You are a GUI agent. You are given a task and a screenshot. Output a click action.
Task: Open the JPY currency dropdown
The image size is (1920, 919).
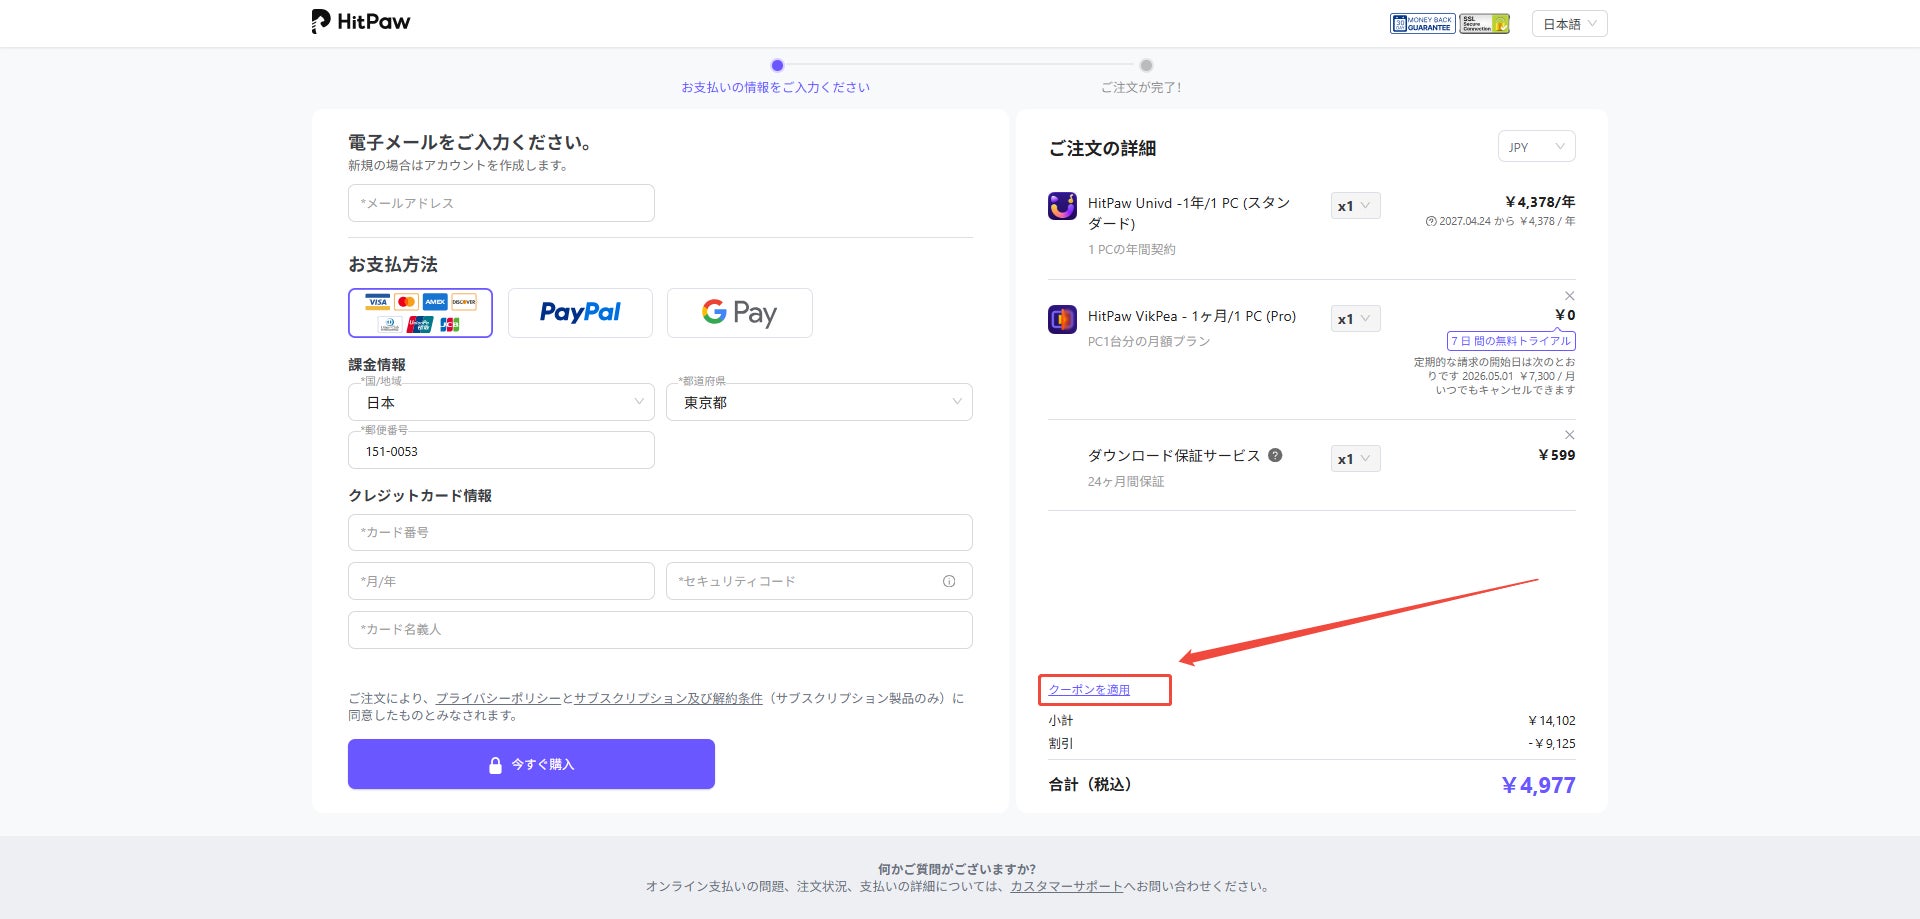[1536, 147]
